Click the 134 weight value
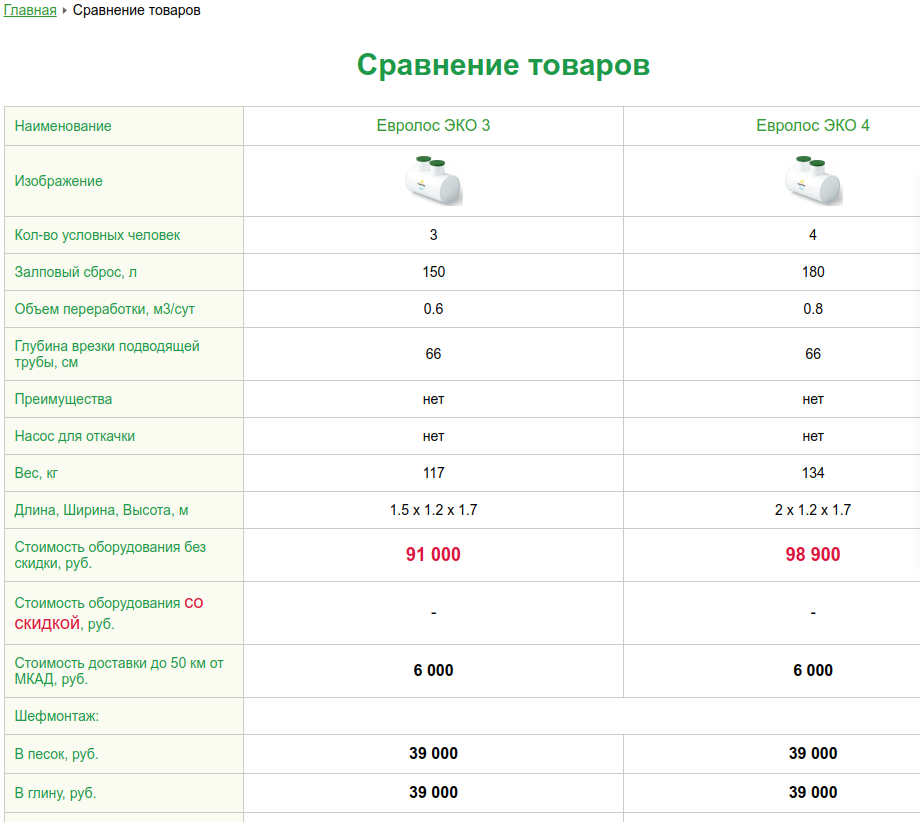Screen dimensions: 920x822 [x=813, y=473]
